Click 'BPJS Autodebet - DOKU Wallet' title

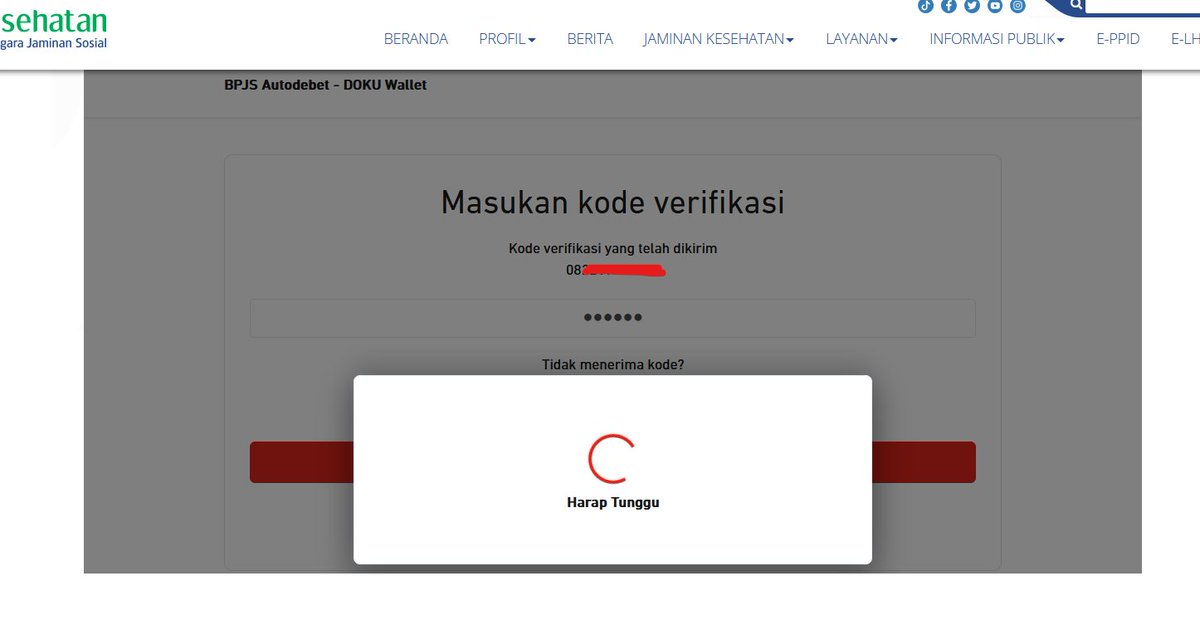[x=326, y=85]
